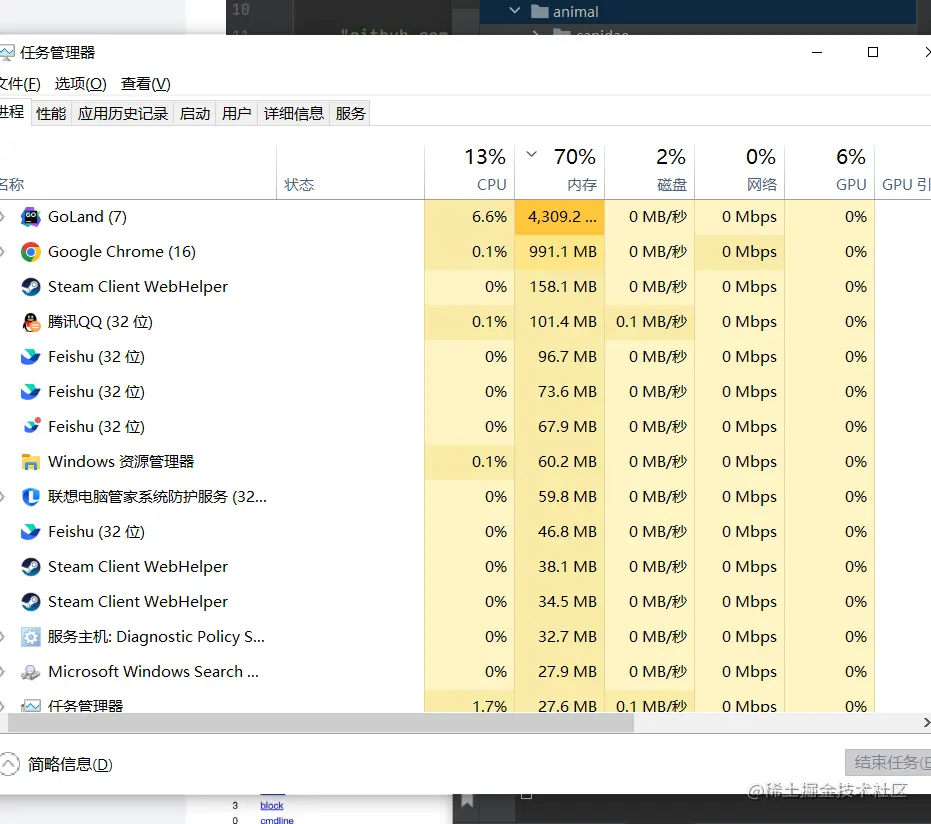Open the 文件(F) menu
This screenshot has width=931, height=824.
click(20, 84)
